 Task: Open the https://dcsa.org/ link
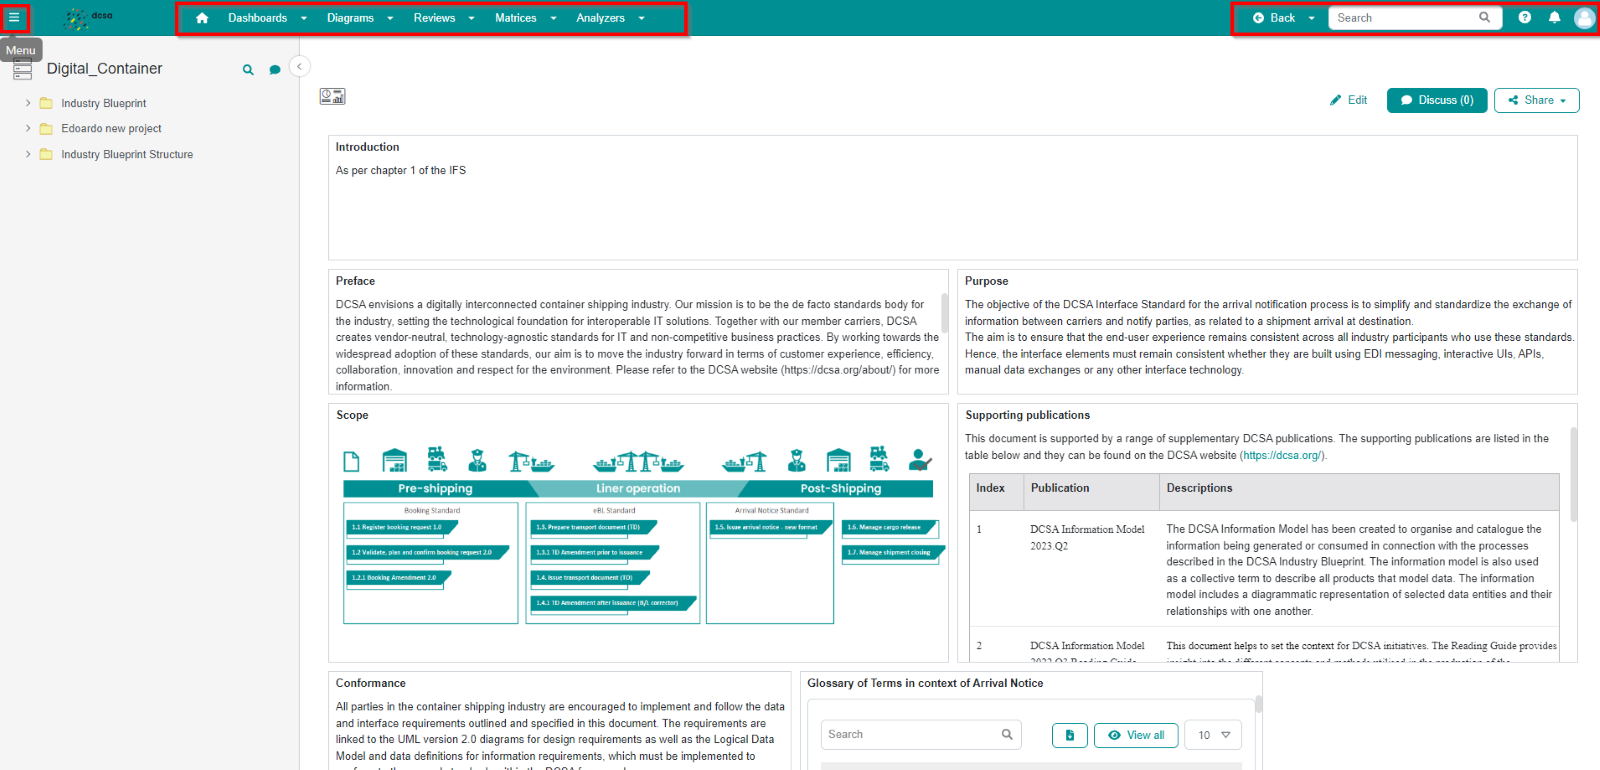pos(1282,455)
